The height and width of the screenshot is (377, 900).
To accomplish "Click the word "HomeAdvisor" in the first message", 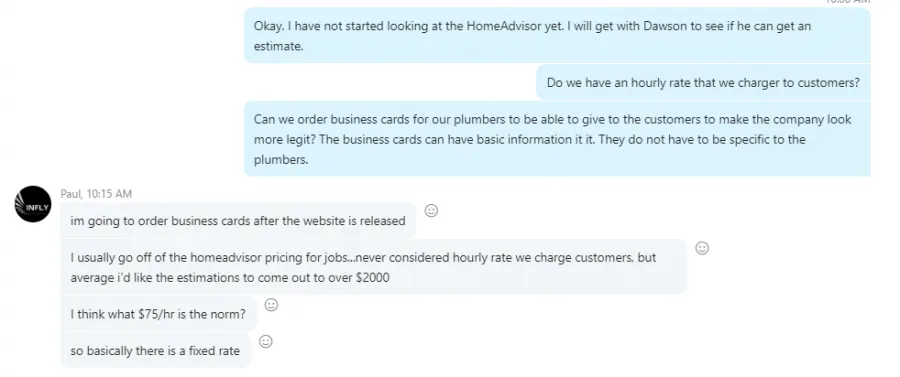I will (503, 26).
